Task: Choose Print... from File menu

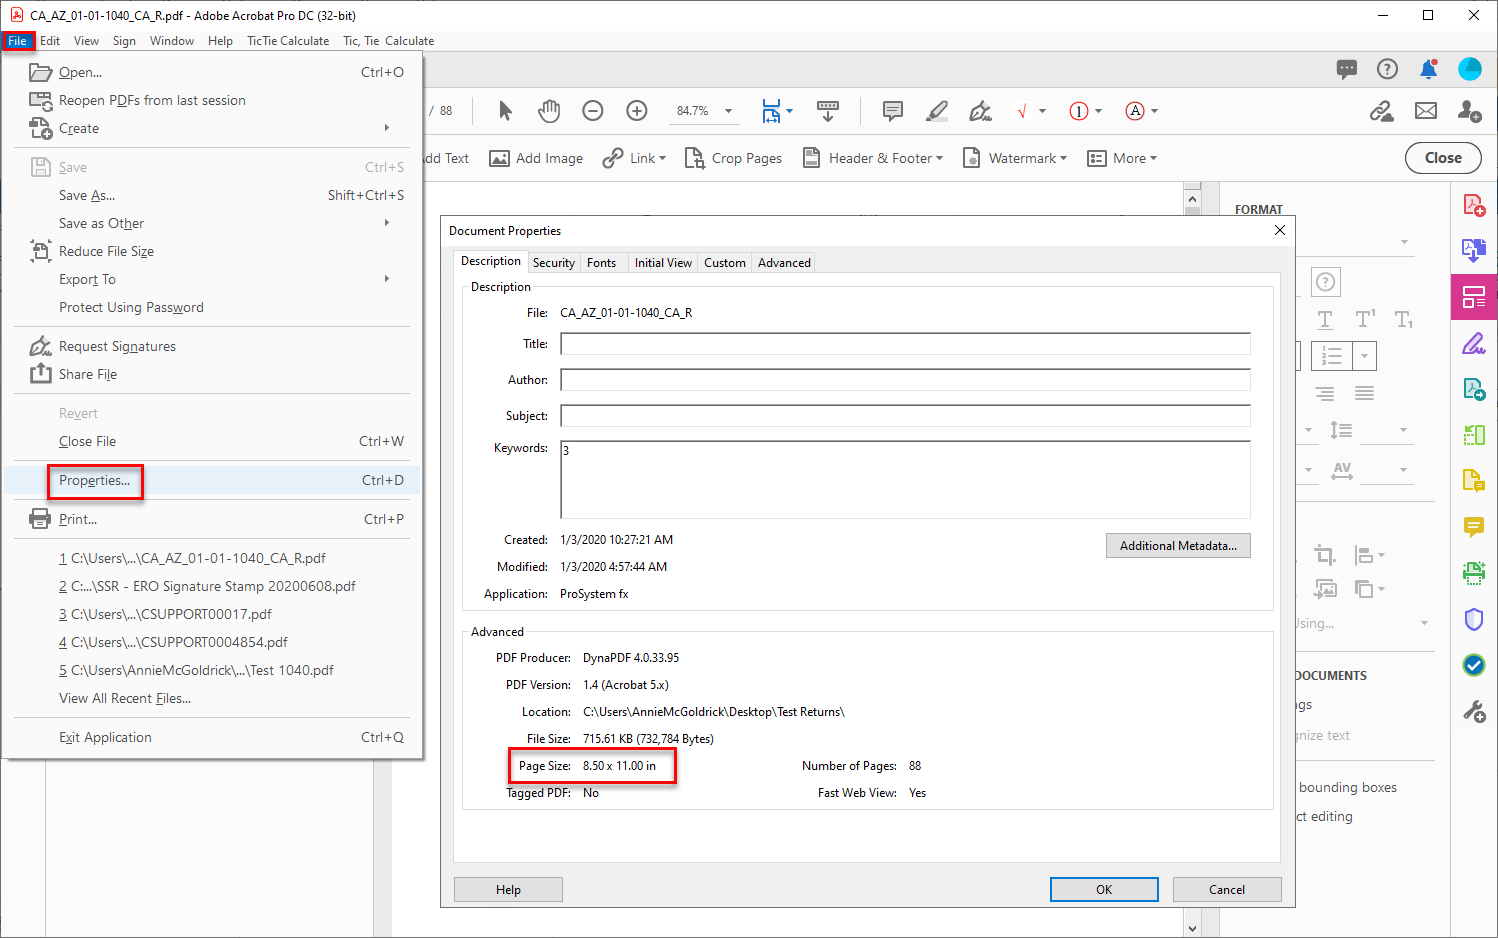Action: 78,519
